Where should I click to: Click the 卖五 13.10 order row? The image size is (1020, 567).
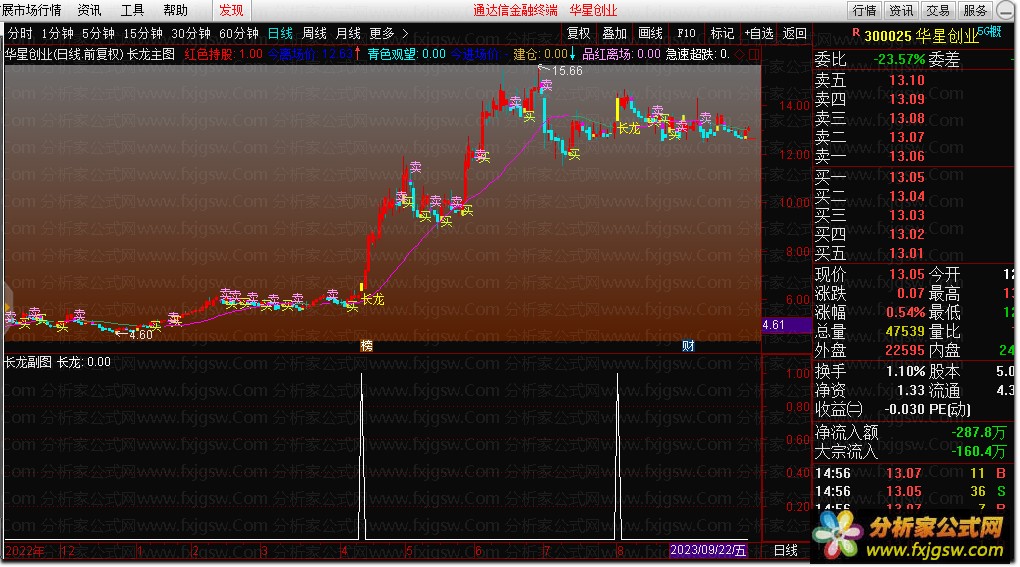(914, 80)
